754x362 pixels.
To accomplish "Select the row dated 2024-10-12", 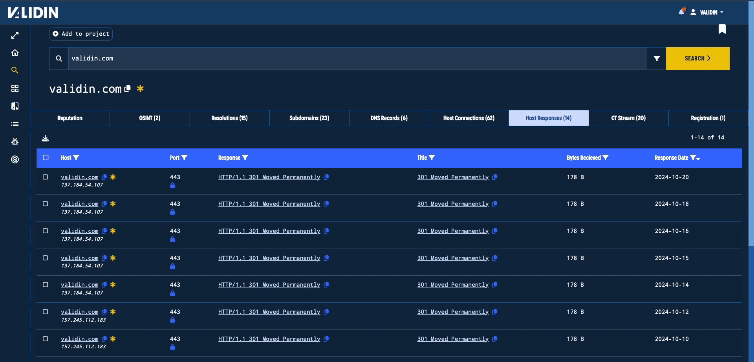I will click(46, 312).
